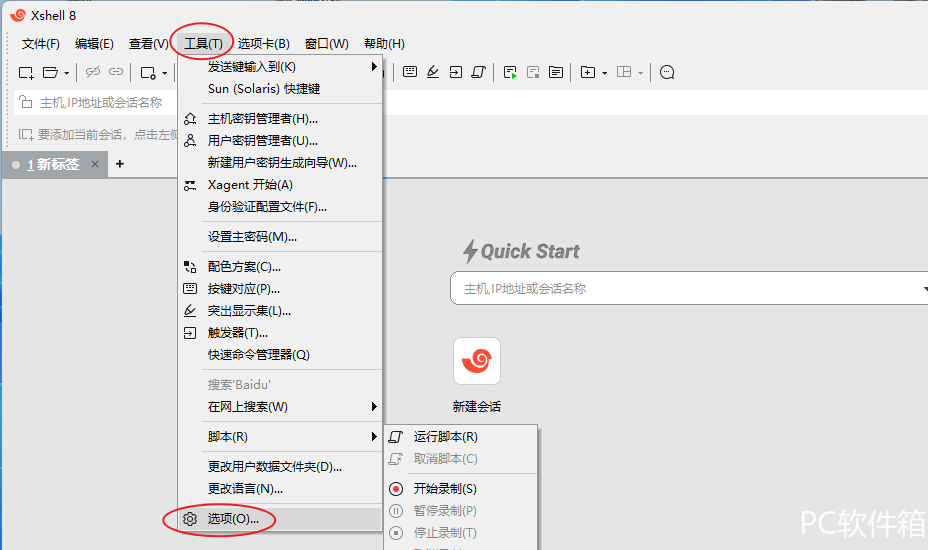
Task: Click the Quick Start host search field
Action: [687, 288]
